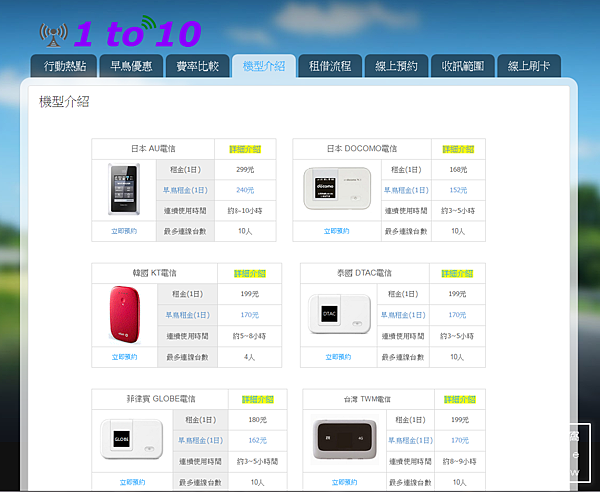
Task: Click 170元 in the TWM table
Action: [460, 440]
